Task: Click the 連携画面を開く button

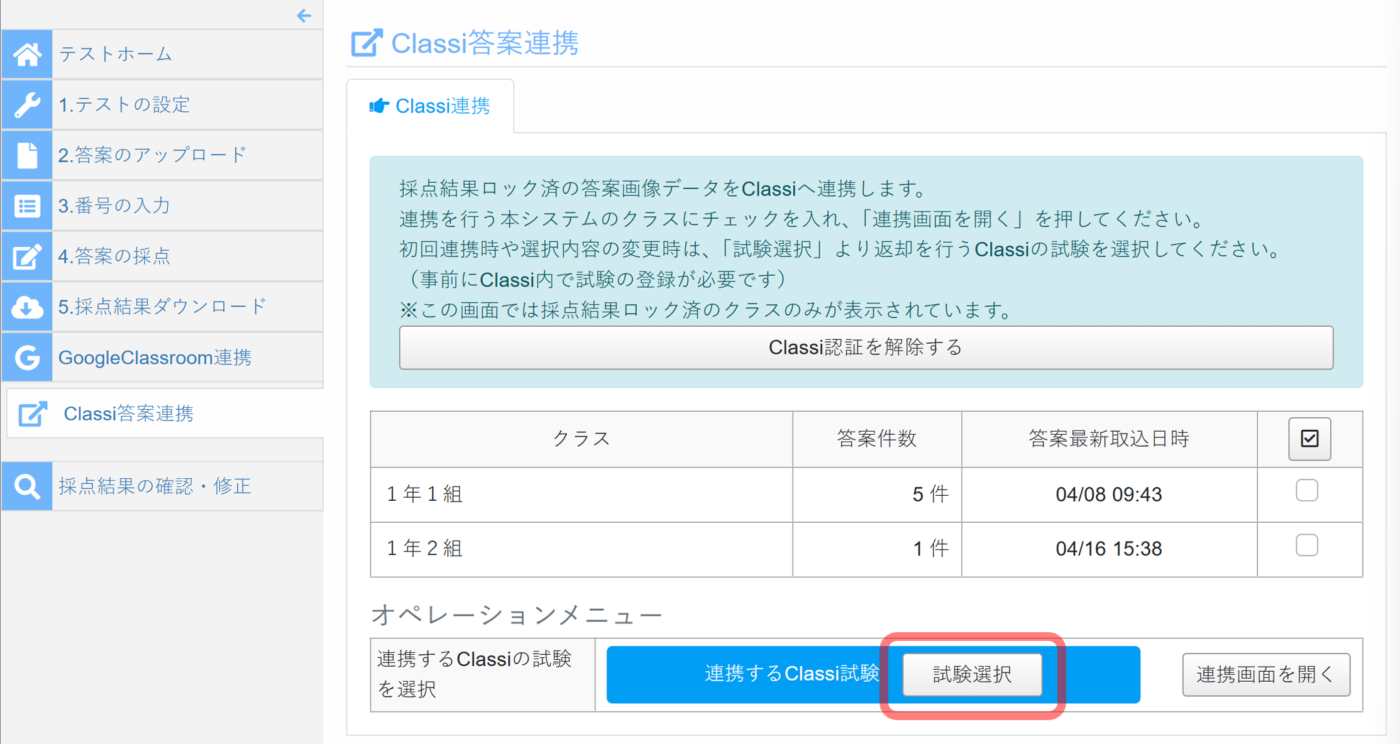Action: pyautogui.click(x=1266, y=675)
